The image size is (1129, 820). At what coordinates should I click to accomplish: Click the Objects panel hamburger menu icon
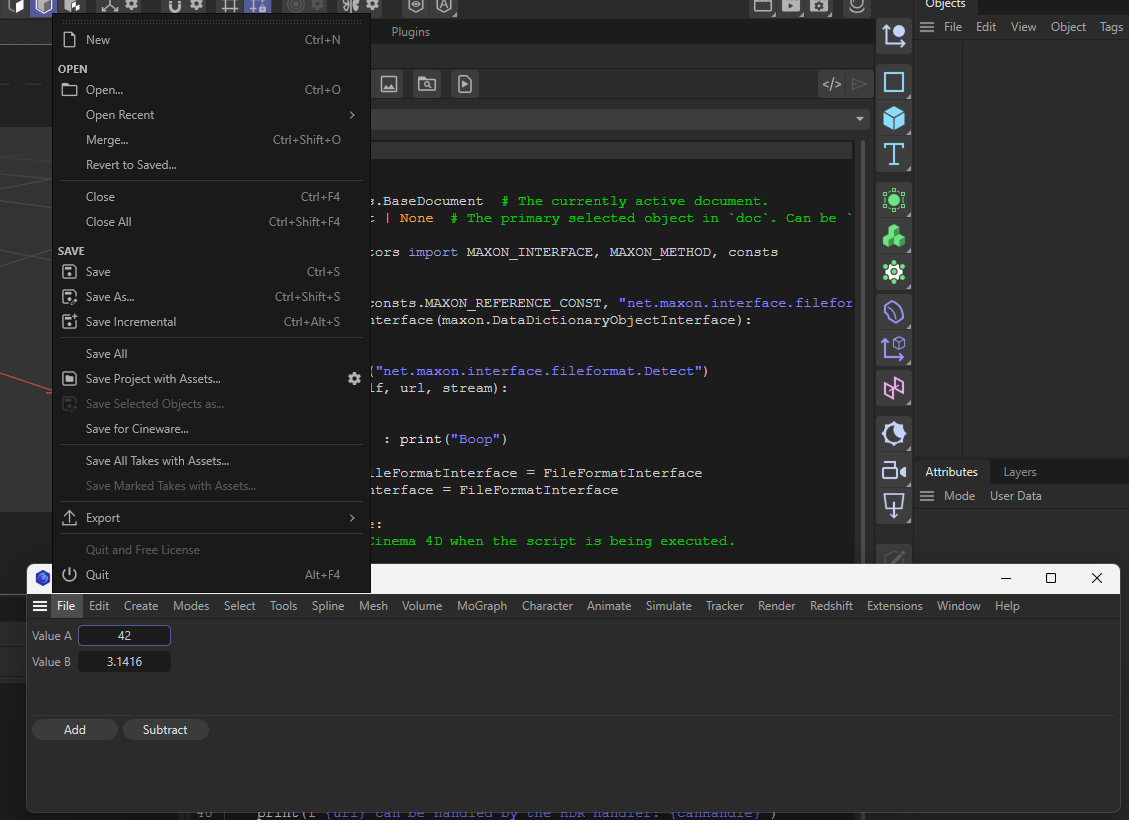click(927, 27)
